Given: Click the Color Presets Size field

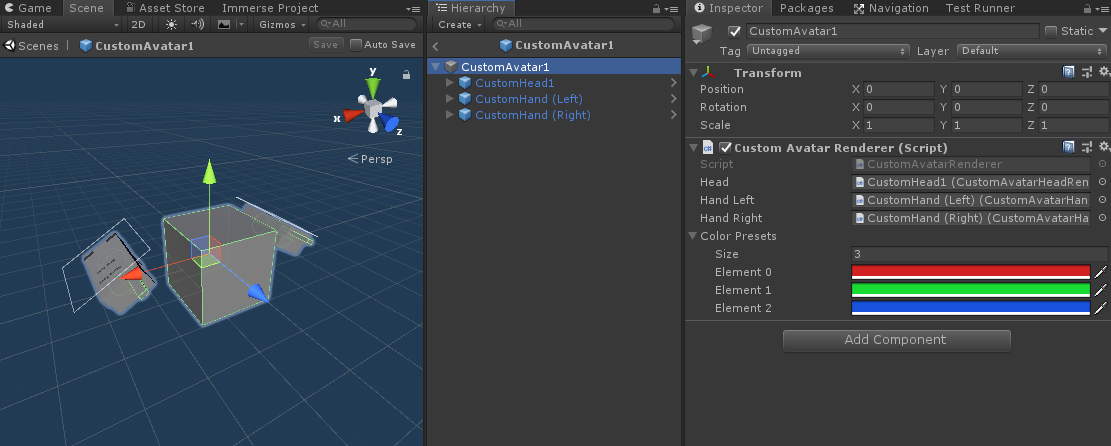Looking at the screenshot, I should click(x=979, y=254).
